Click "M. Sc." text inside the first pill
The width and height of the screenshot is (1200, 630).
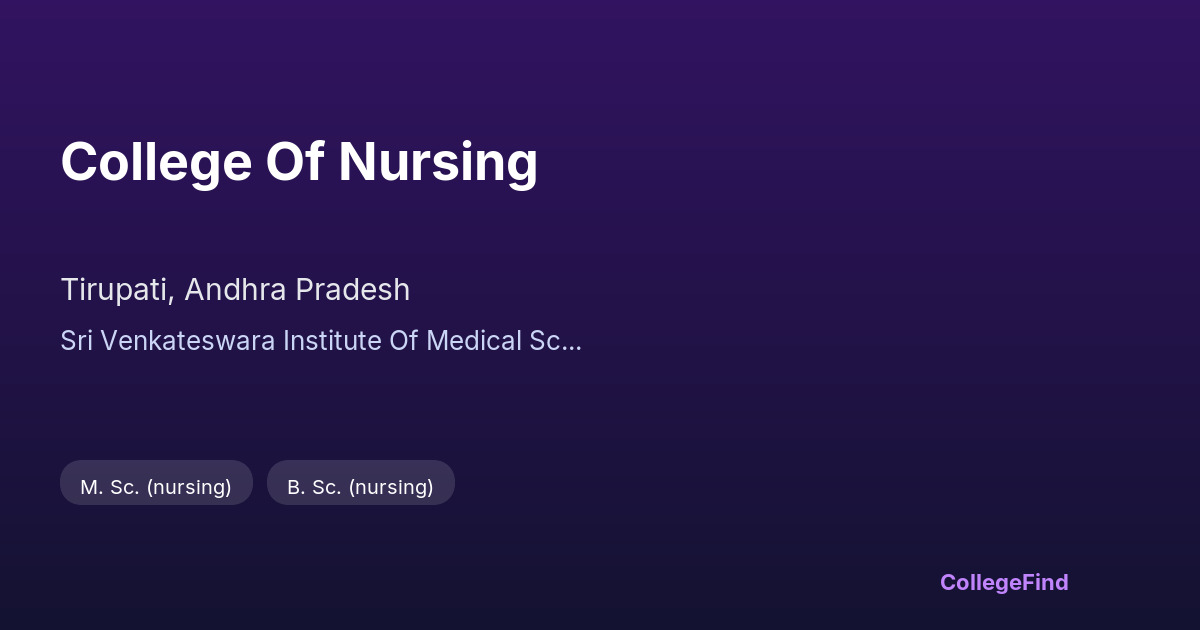pyautogui.click(x=109, y=487)
